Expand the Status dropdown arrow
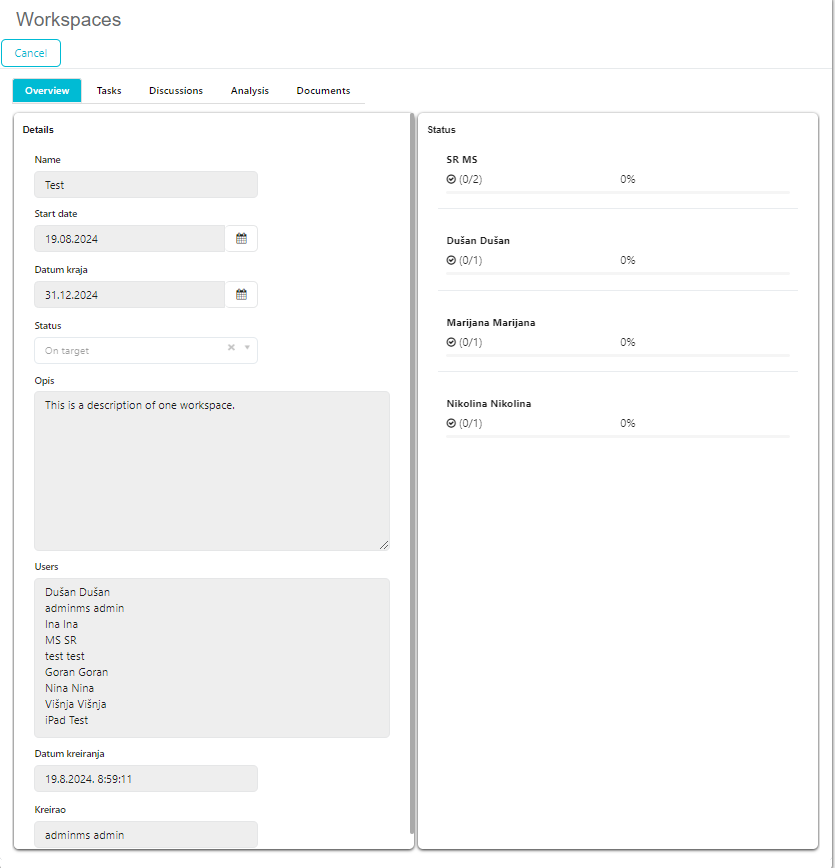835x868 pixels. tap(247, 348)
